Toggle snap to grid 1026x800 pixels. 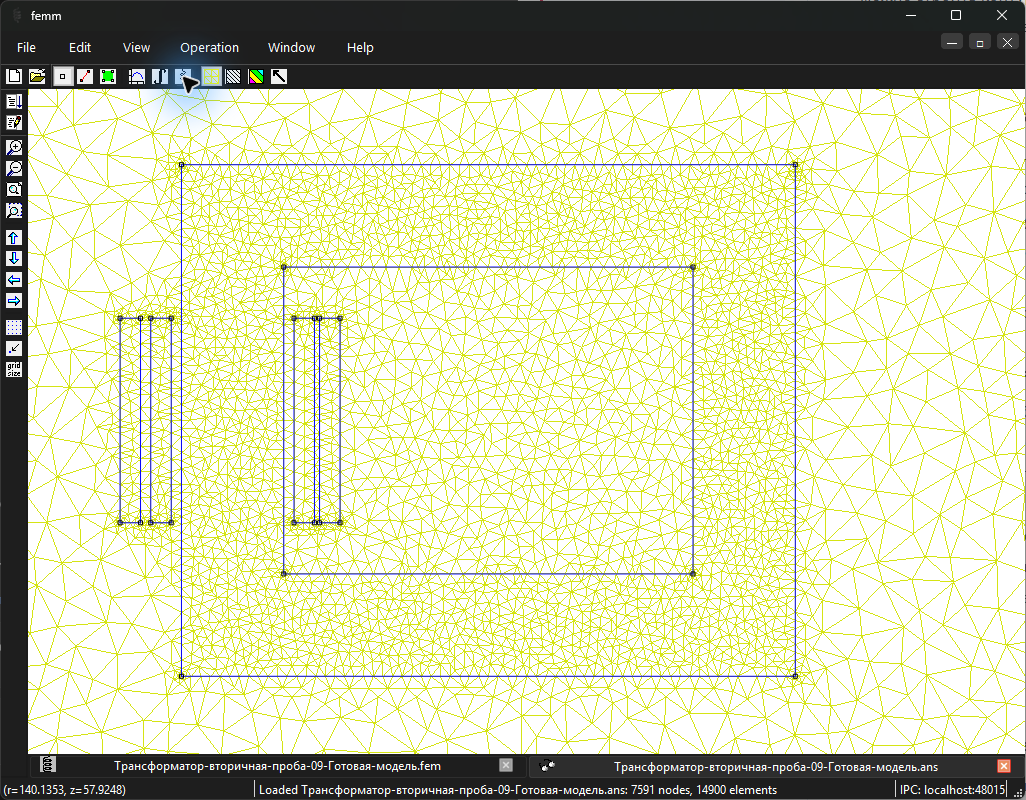(14, 348)
